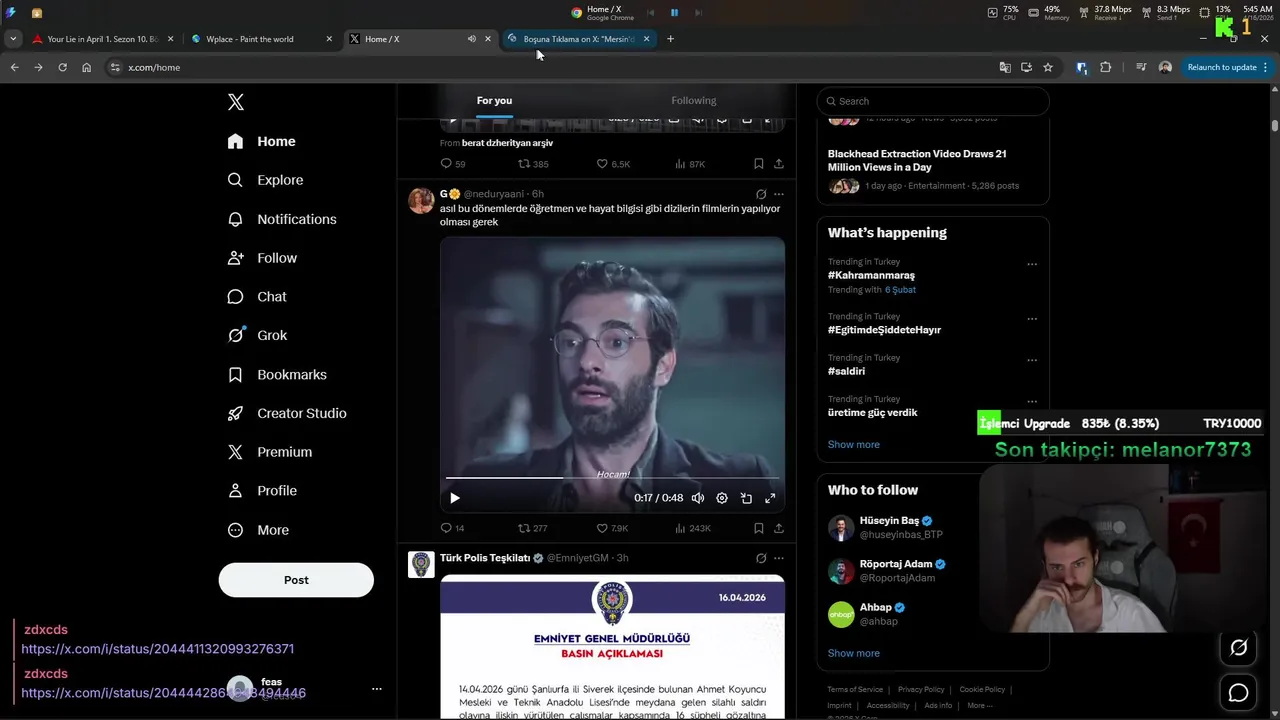The width and height of the screenshot is (1280, 720).
Task: Click Relaunch to update button
Action: pos(1222,67)
